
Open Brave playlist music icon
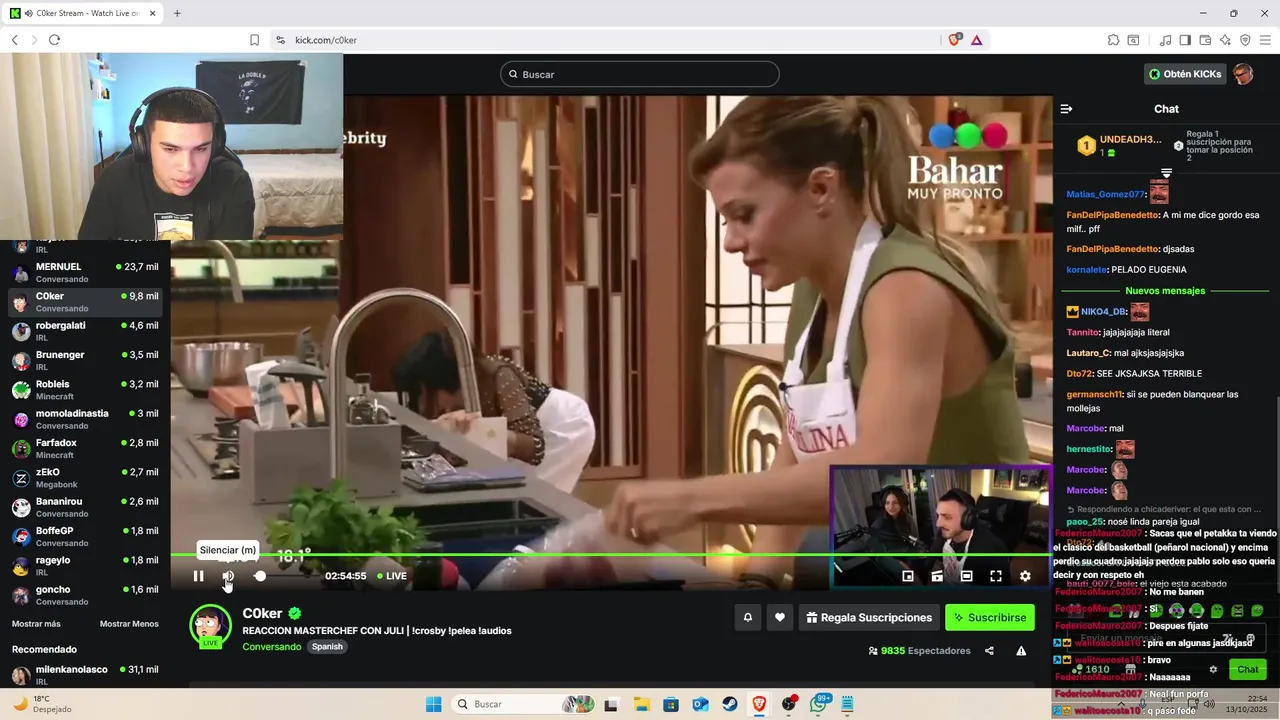(1165, 40)
